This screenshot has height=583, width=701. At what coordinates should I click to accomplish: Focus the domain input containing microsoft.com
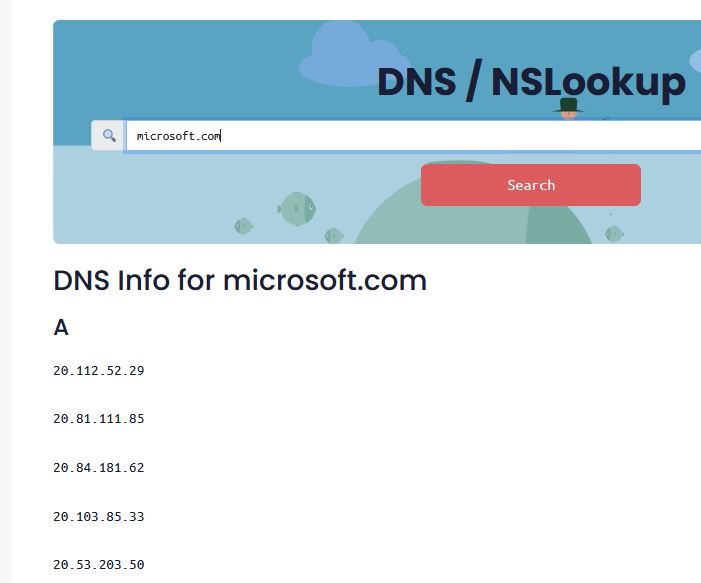pos(413,135)
